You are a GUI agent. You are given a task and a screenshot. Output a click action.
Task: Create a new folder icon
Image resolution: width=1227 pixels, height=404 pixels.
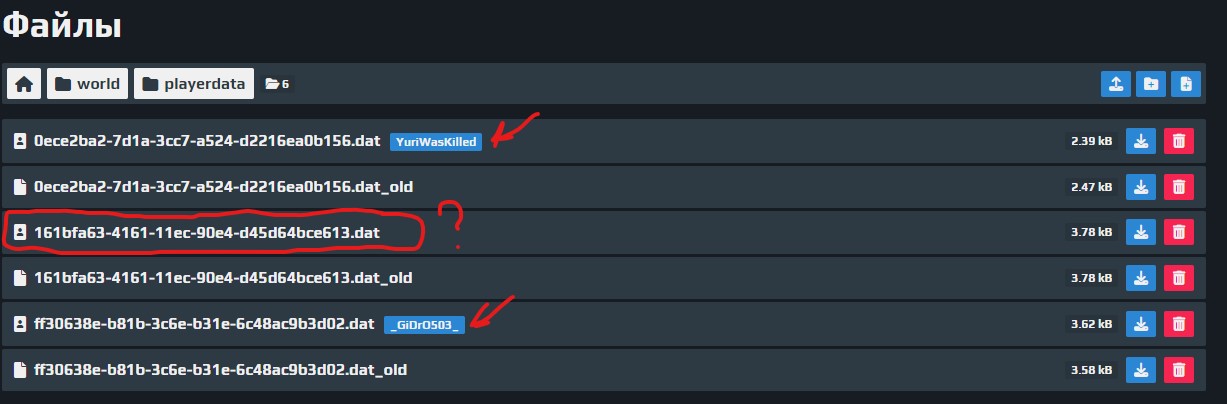click(x=1151, y=85)
